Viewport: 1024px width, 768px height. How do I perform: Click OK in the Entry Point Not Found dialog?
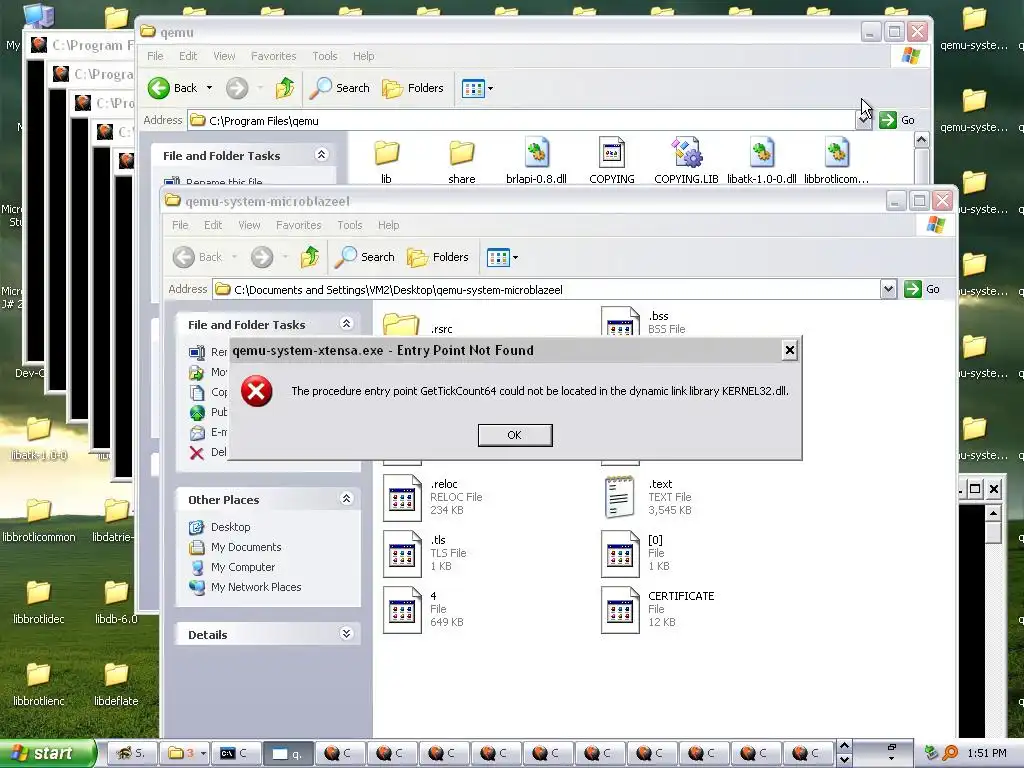[515, 435]
